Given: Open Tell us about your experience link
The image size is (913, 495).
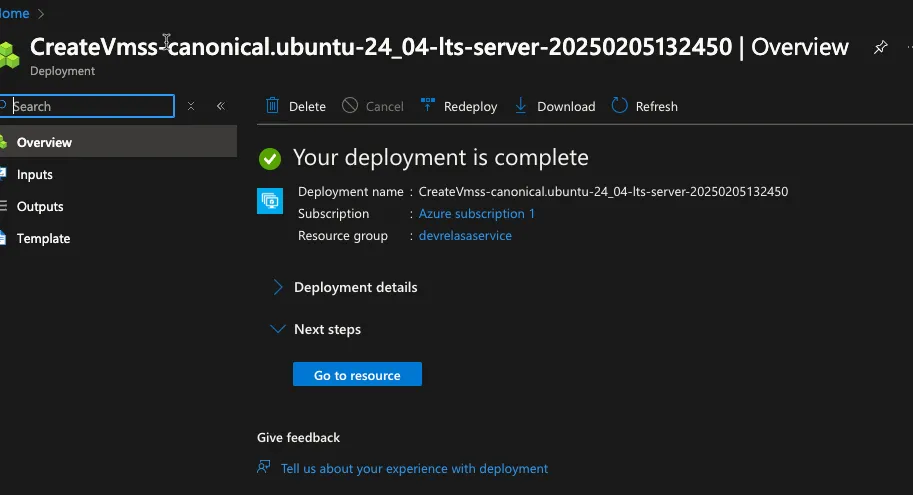Looking at the screenshot, I should (x=414, y=468).
